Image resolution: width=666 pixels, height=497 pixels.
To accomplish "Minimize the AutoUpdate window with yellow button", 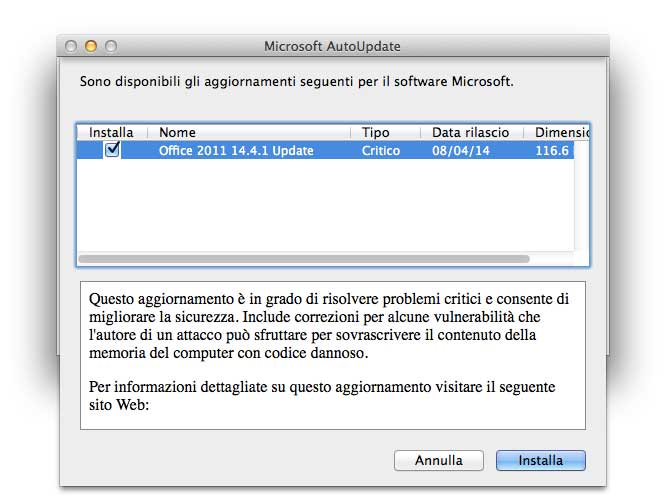I will point(91,46).
